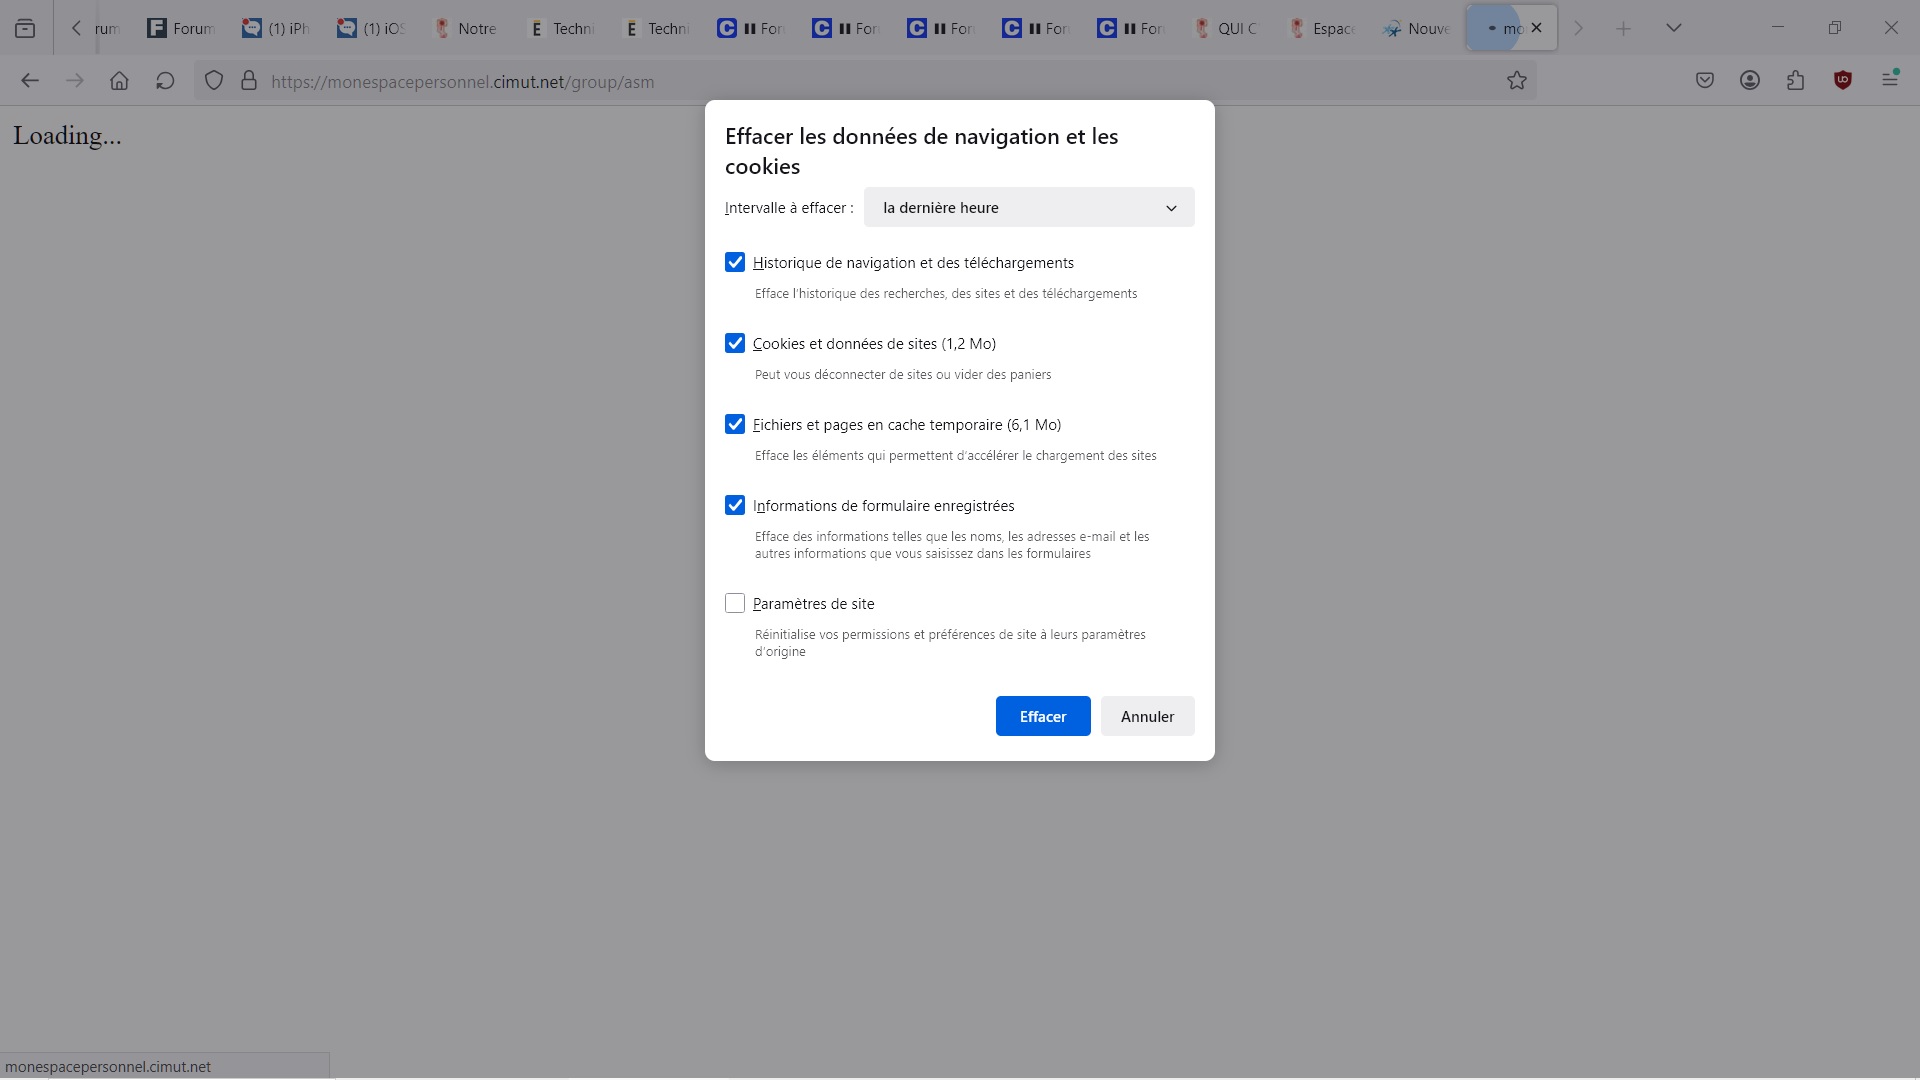Click the blue Effacer button
The height and width of the screenshot is (1080, 1920).
coord(1042,716)
